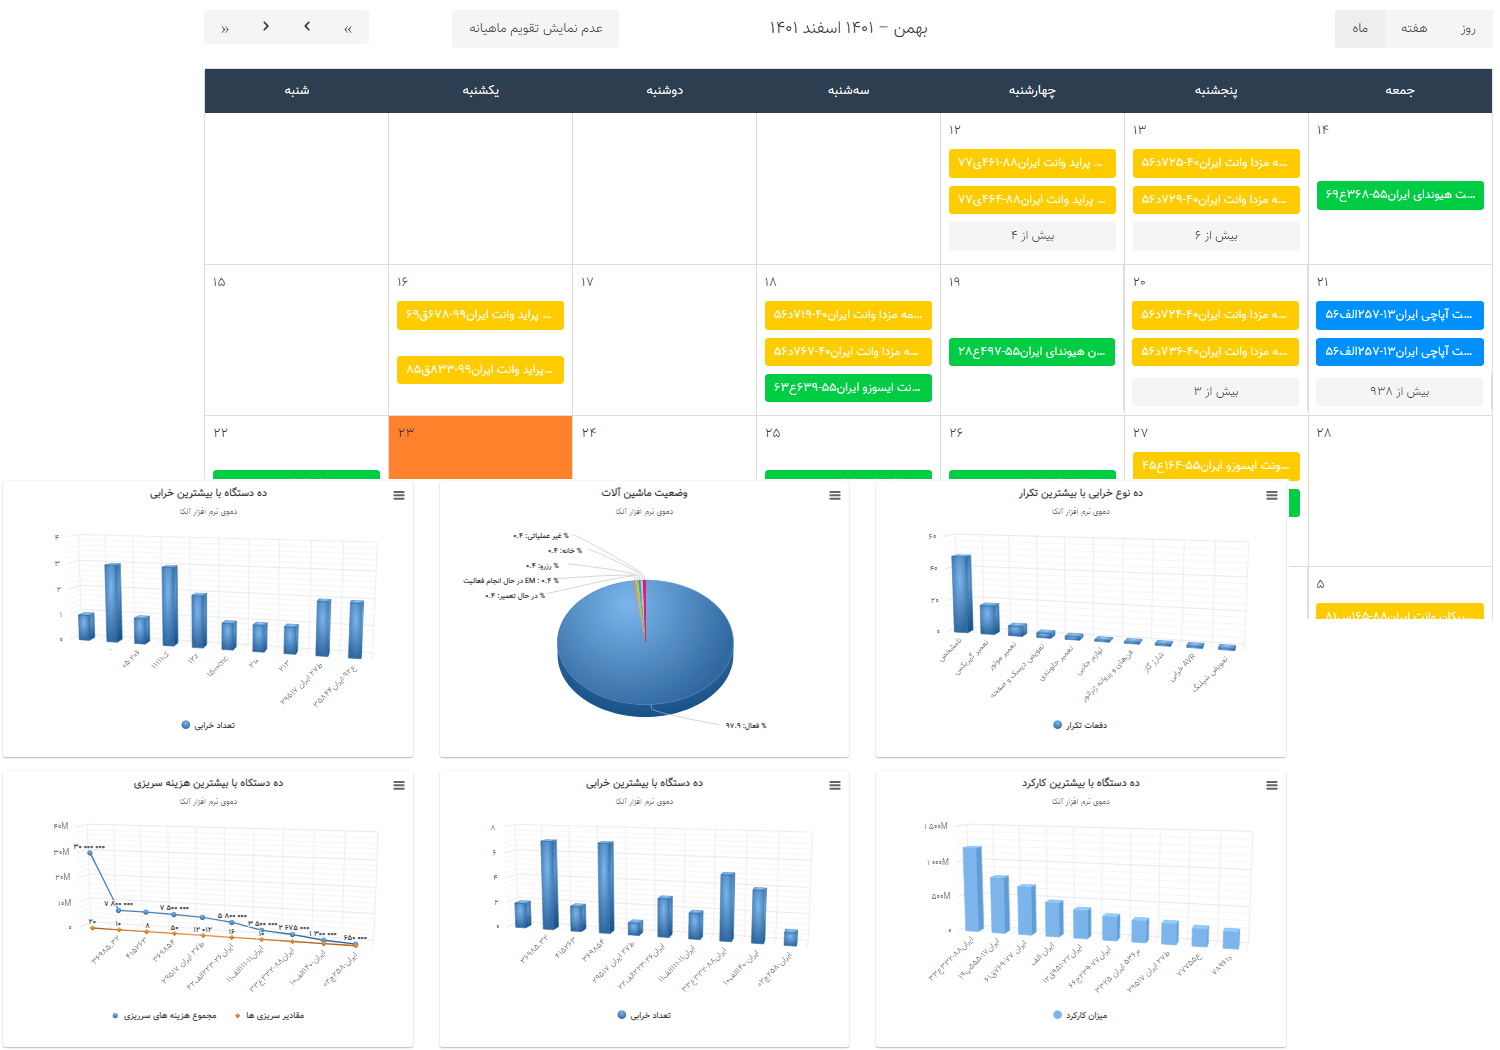Click day number ۱۵ in calendar

click(219, 282)
